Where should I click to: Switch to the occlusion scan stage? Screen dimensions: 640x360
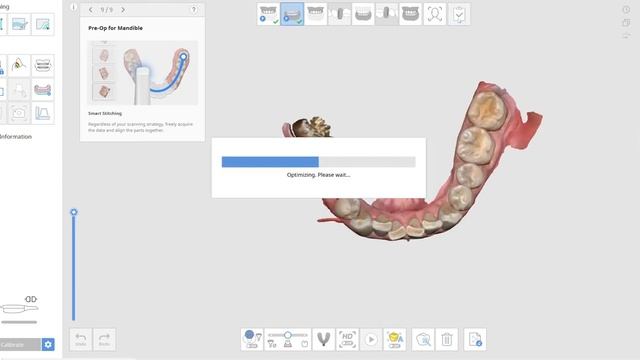click(411, 14)
